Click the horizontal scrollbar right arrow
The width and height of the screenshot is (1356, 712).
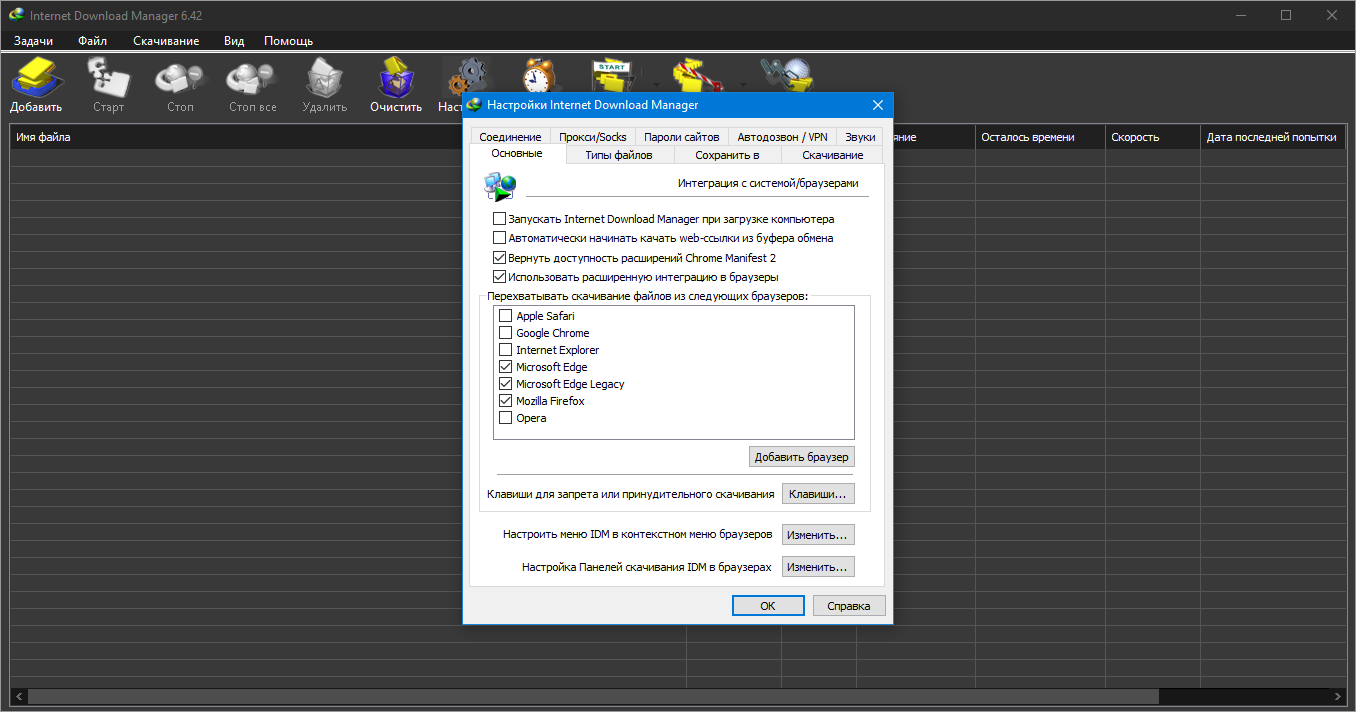coord(1339,696)
